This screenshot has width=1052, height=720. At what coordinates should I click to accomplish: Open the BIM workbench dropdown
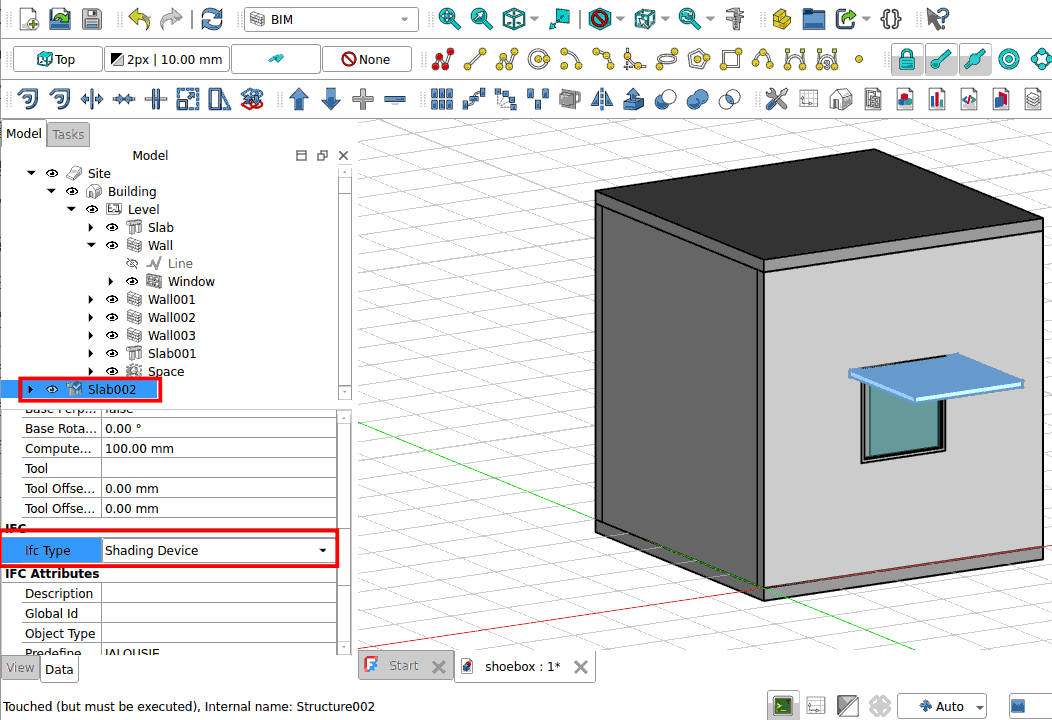[x=331, y=19]
